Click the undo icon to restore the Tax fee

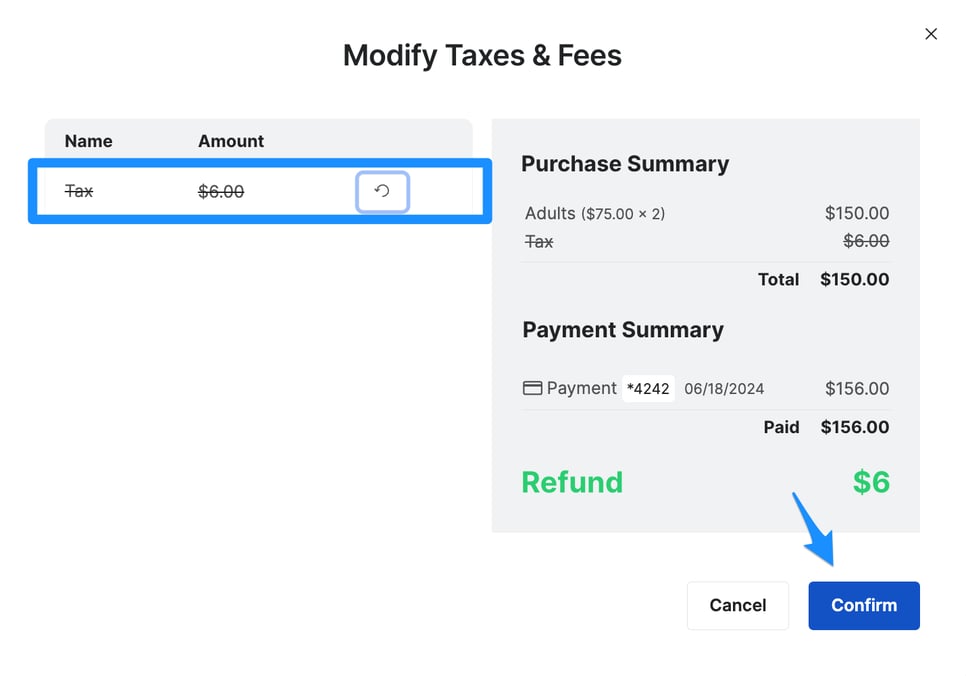[x=382, y=192]
